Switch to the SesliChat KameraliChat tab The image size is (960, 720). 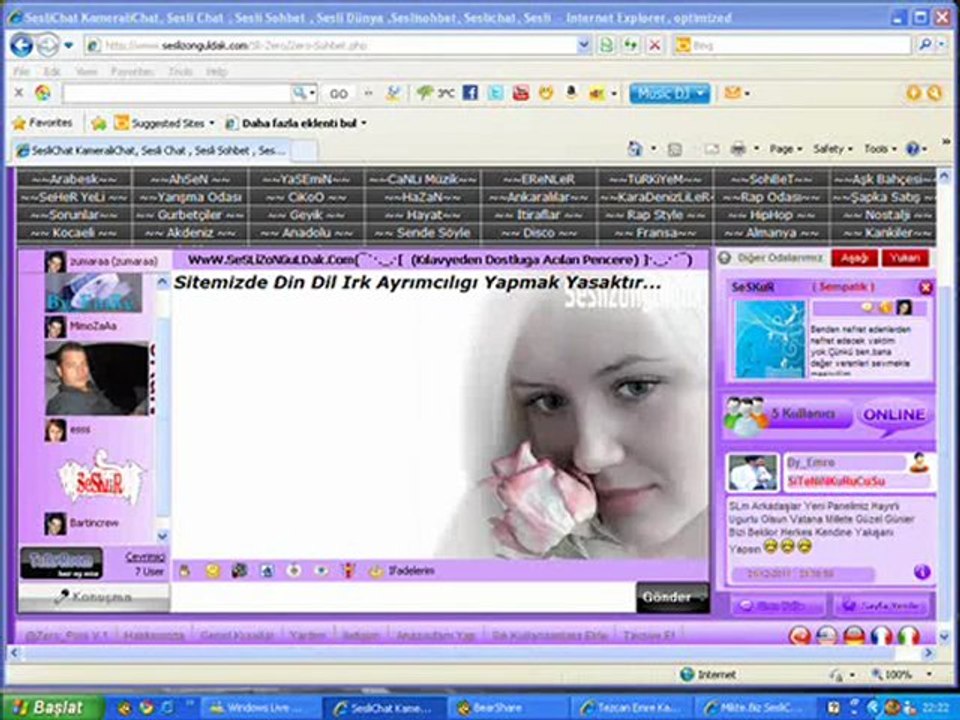150,150
